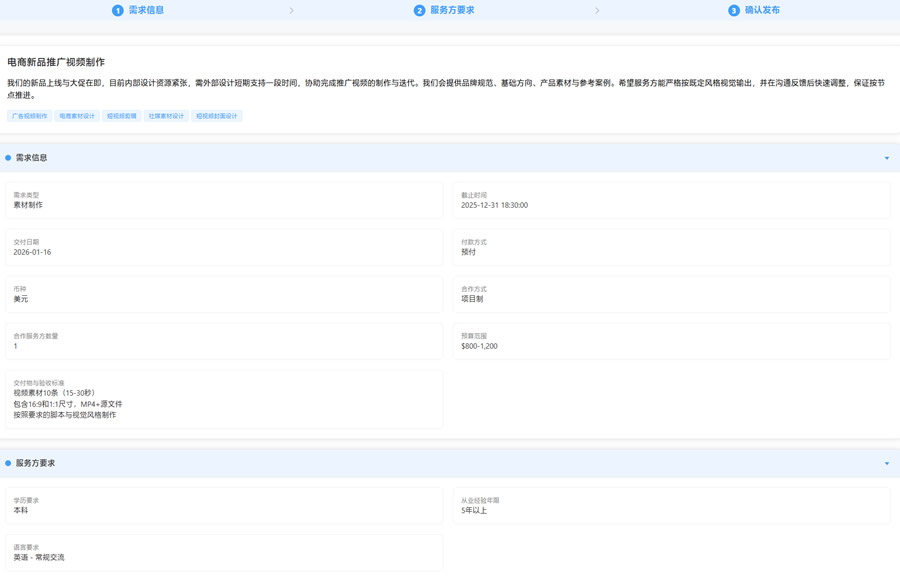
Task: Click the blue dot beside 需求信息 section header
Action: [8, 158]
